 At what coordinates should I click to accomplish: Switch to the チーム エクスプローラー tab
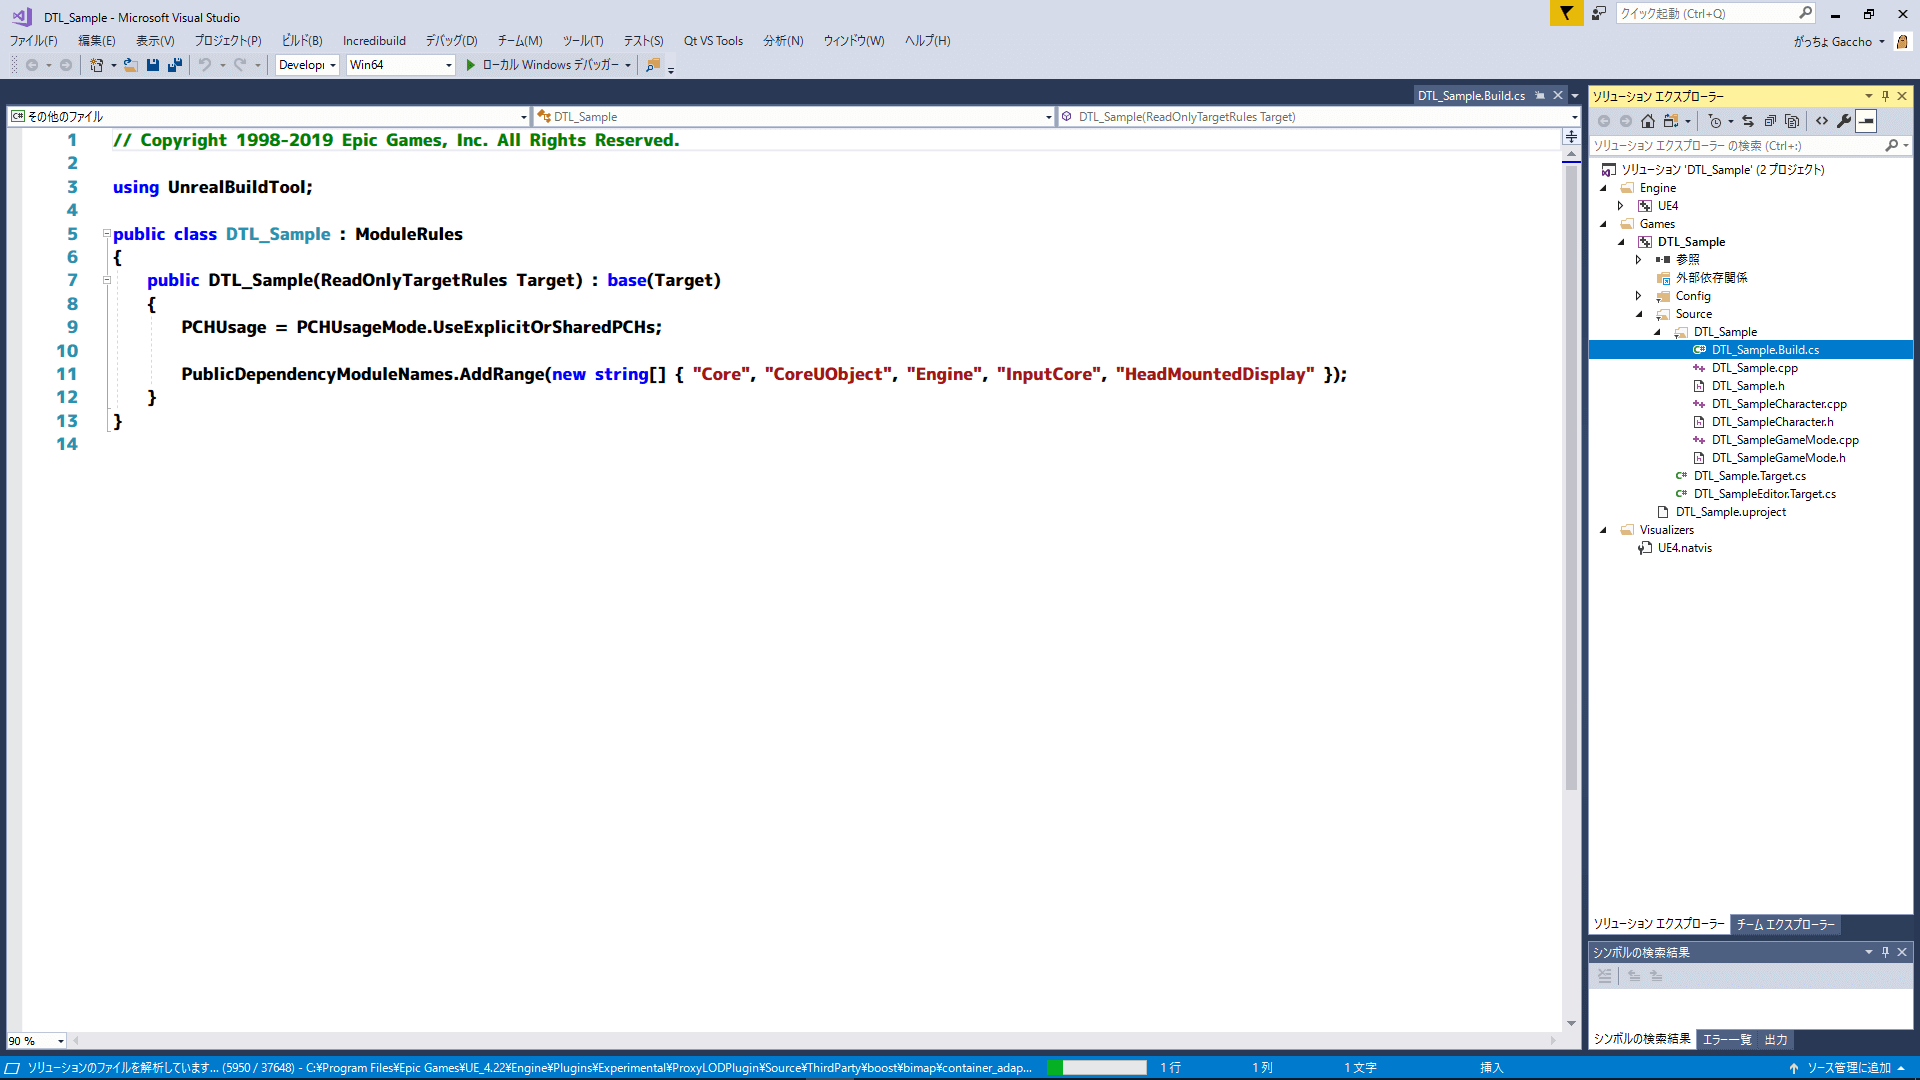tap(1785, 924)
